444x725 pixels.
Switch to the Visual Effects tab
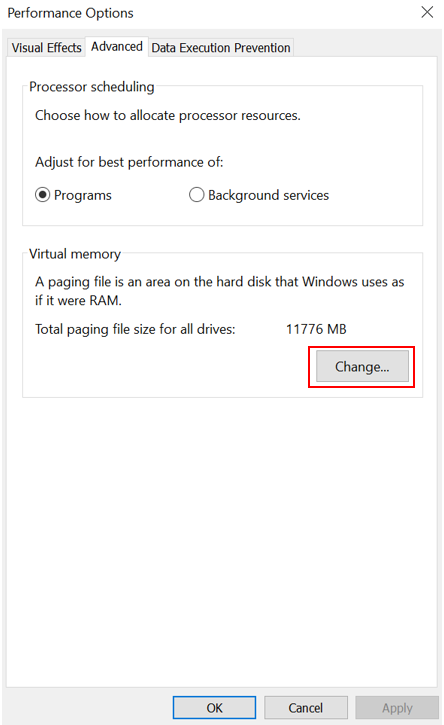point(46,48)
